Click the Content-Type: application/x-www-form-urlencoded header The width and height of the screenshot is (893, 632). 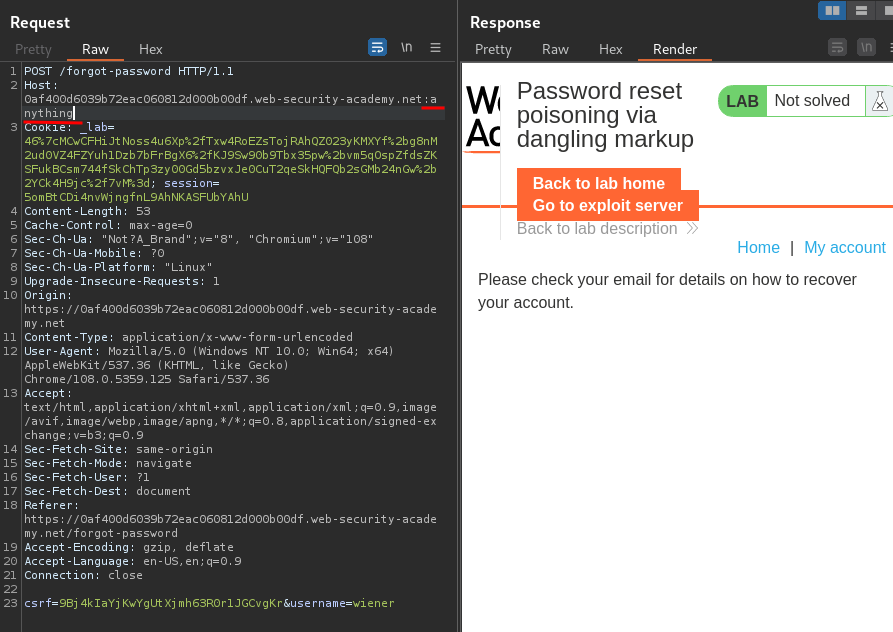pyautogui.click(x=189, y=337)
